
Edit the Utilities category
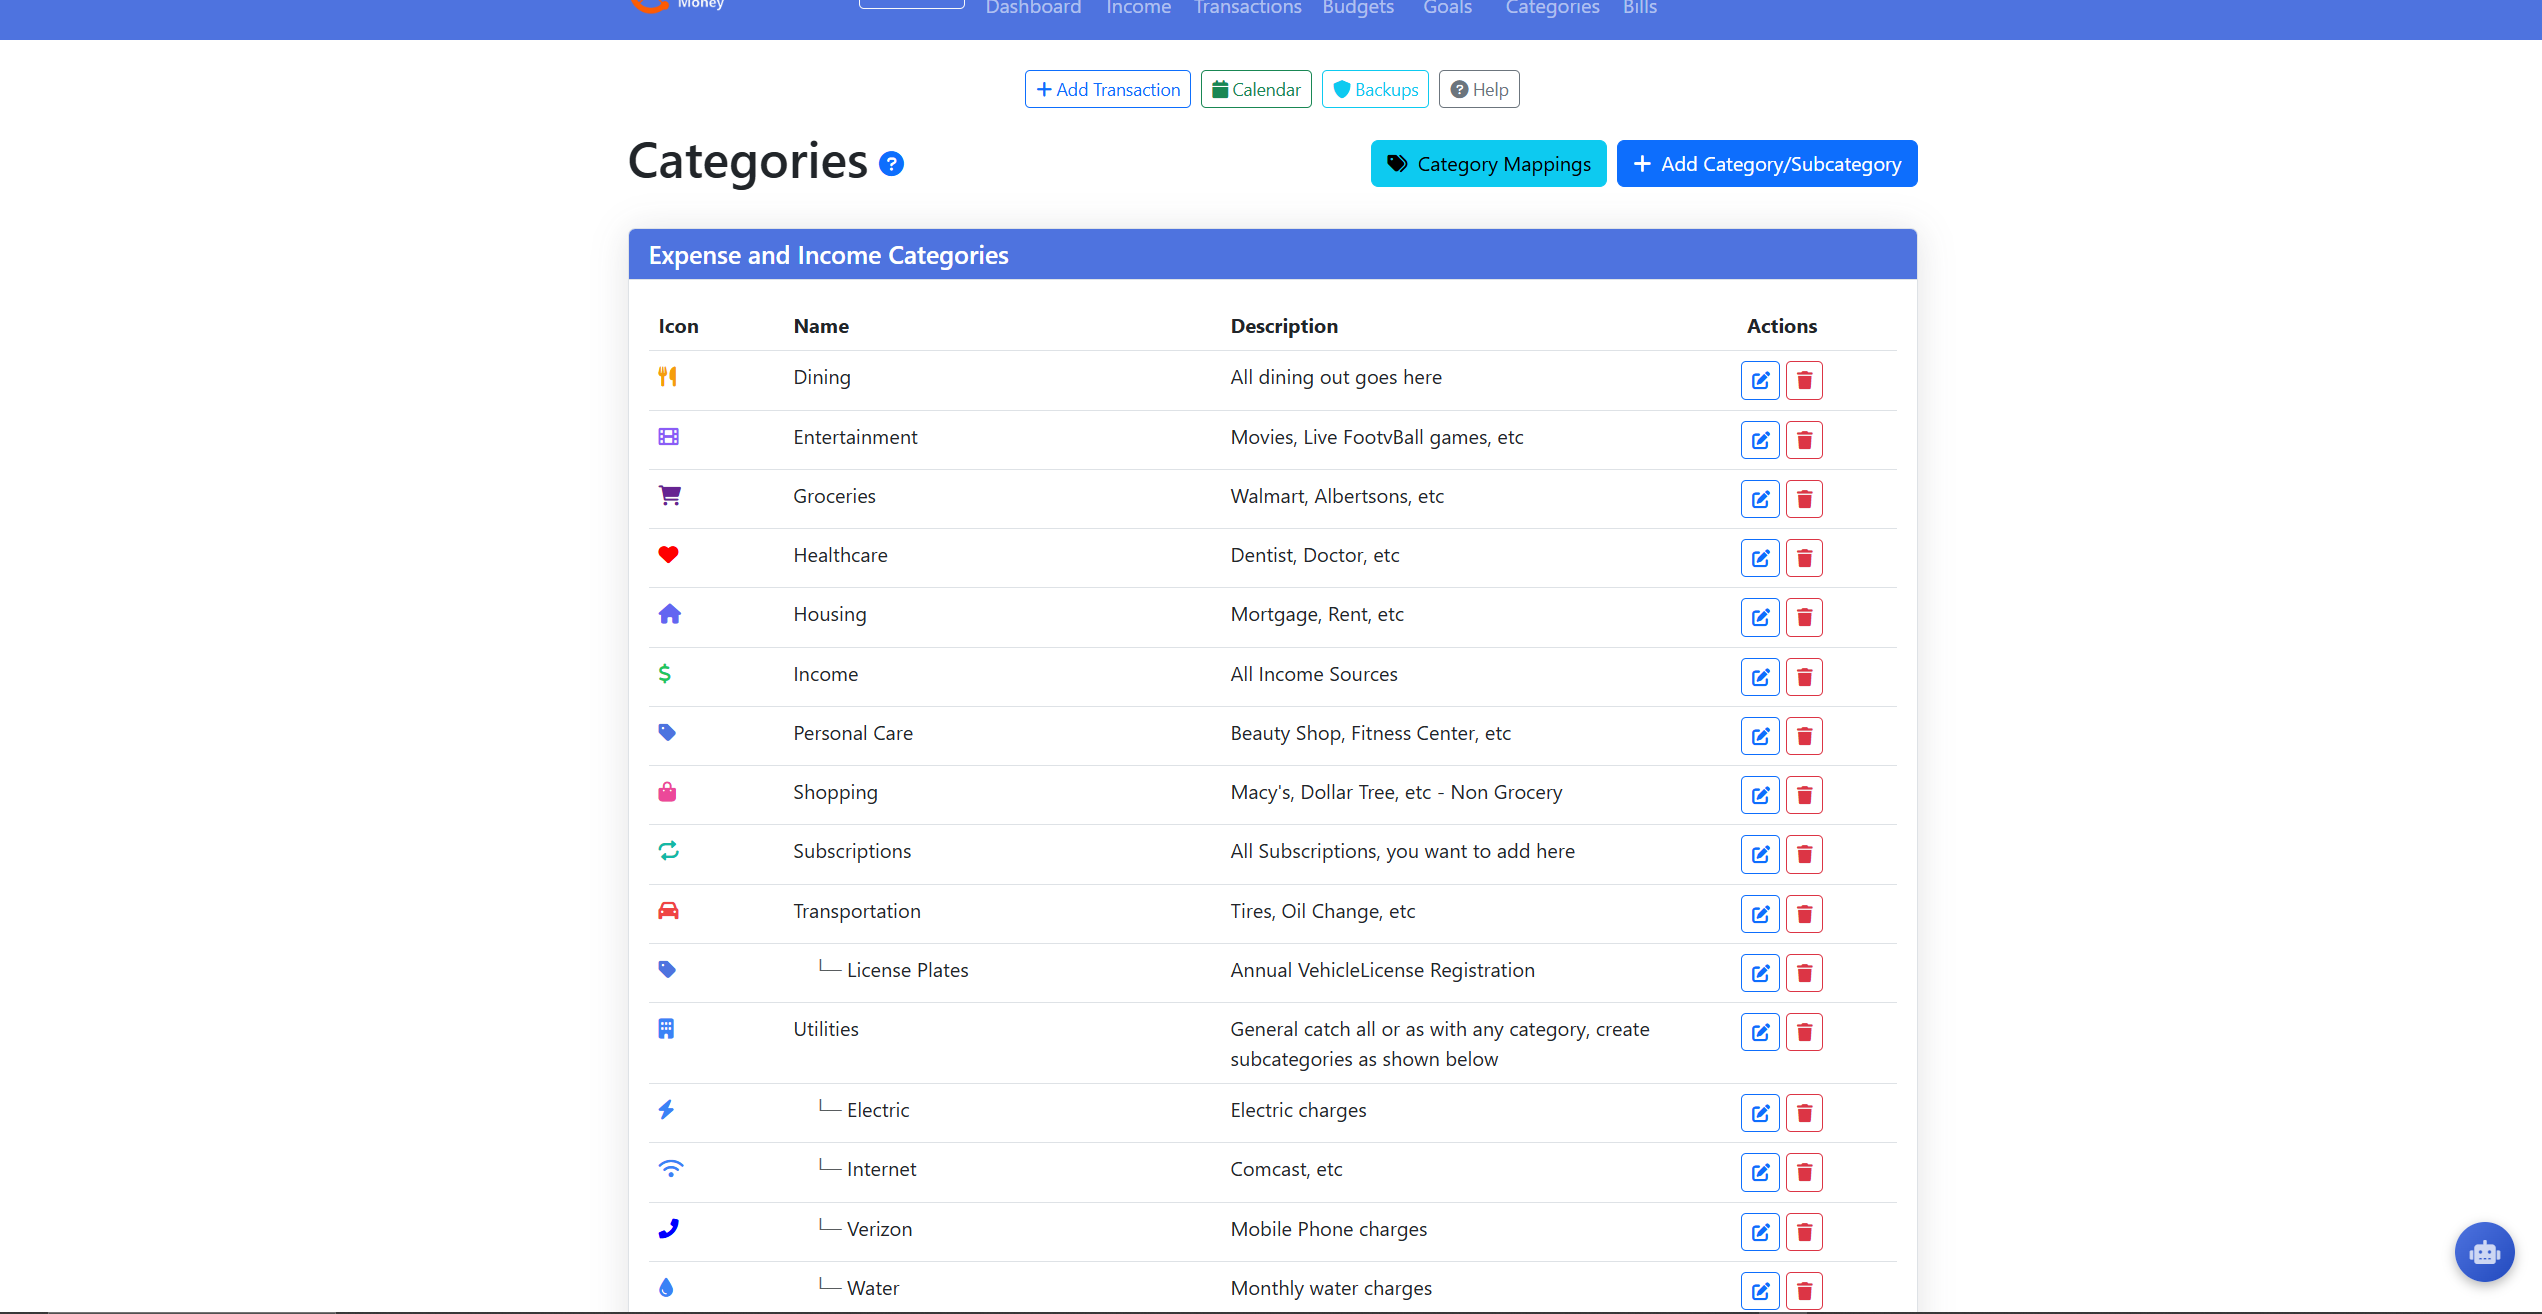(1759, 1032)
